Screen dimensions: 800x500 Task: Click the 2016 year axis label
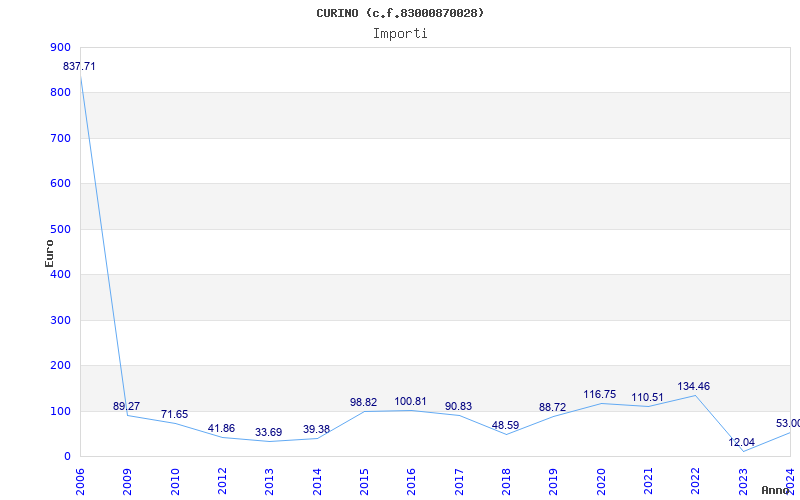point(411,482)
